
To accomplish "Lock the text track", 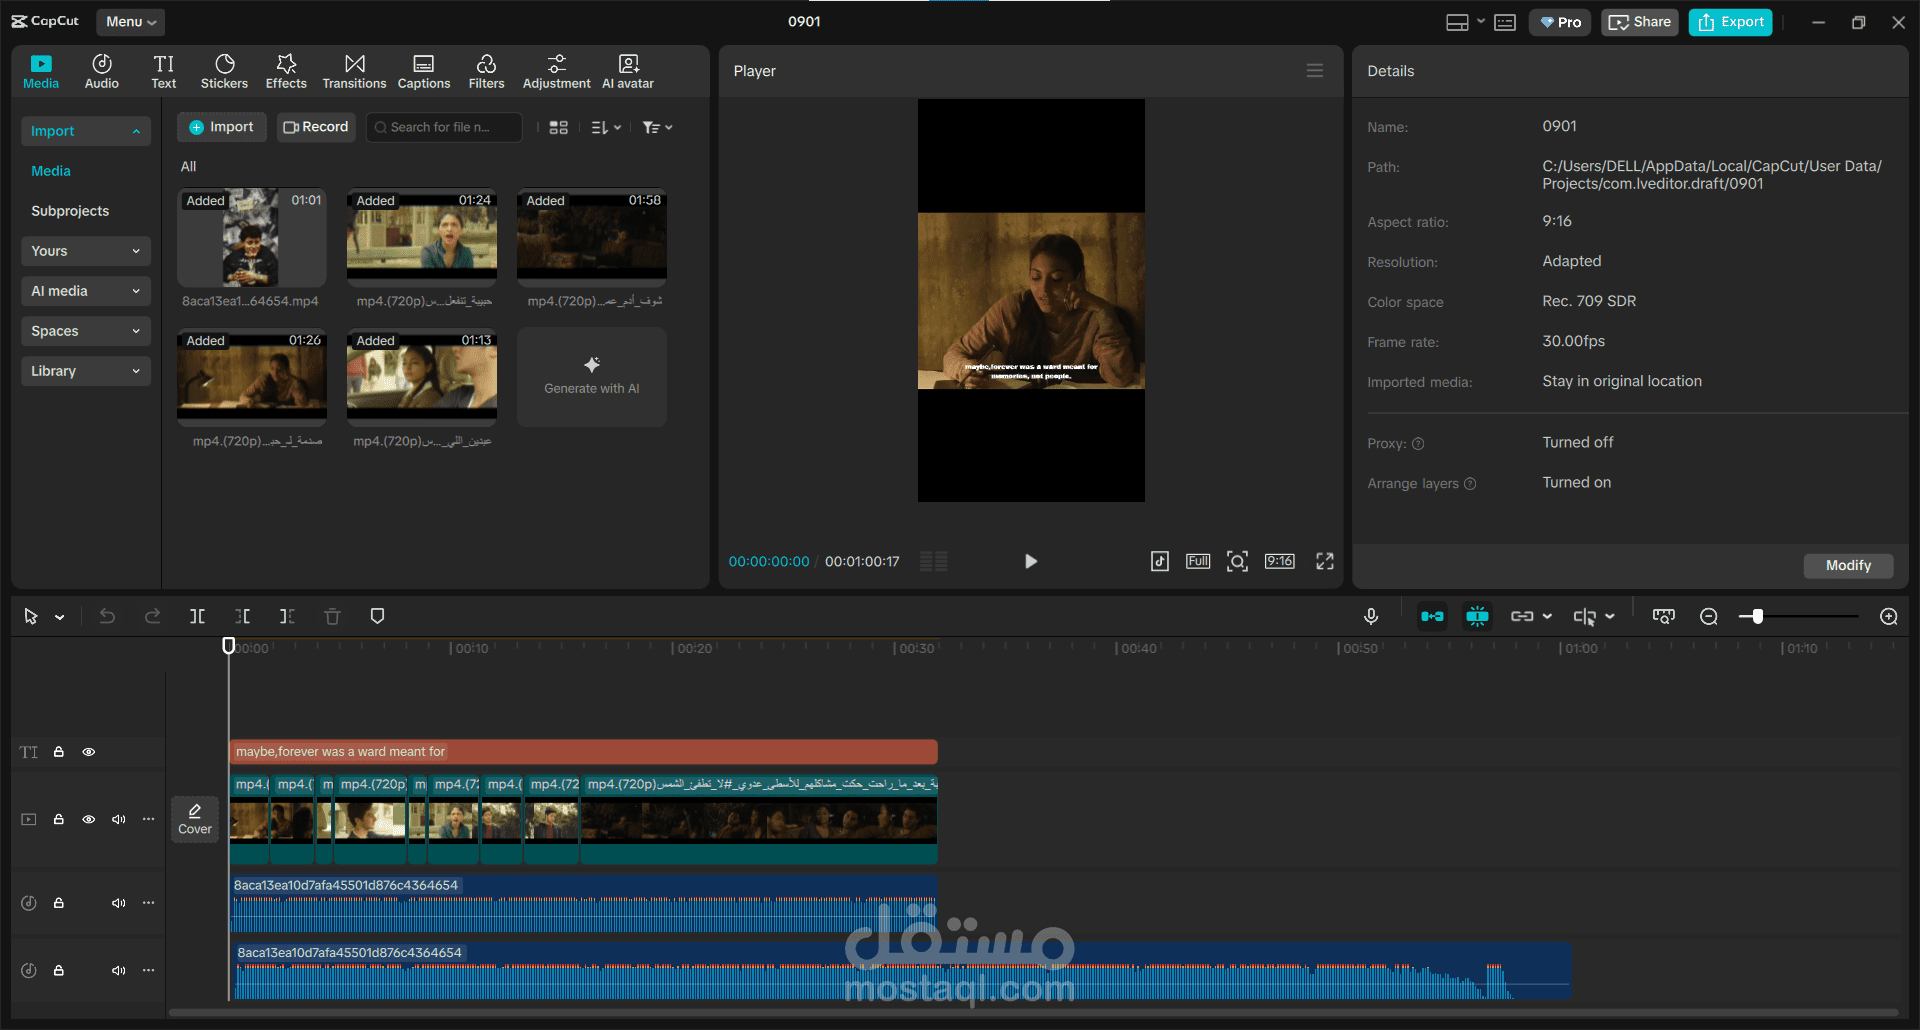I will click(59, 752).
